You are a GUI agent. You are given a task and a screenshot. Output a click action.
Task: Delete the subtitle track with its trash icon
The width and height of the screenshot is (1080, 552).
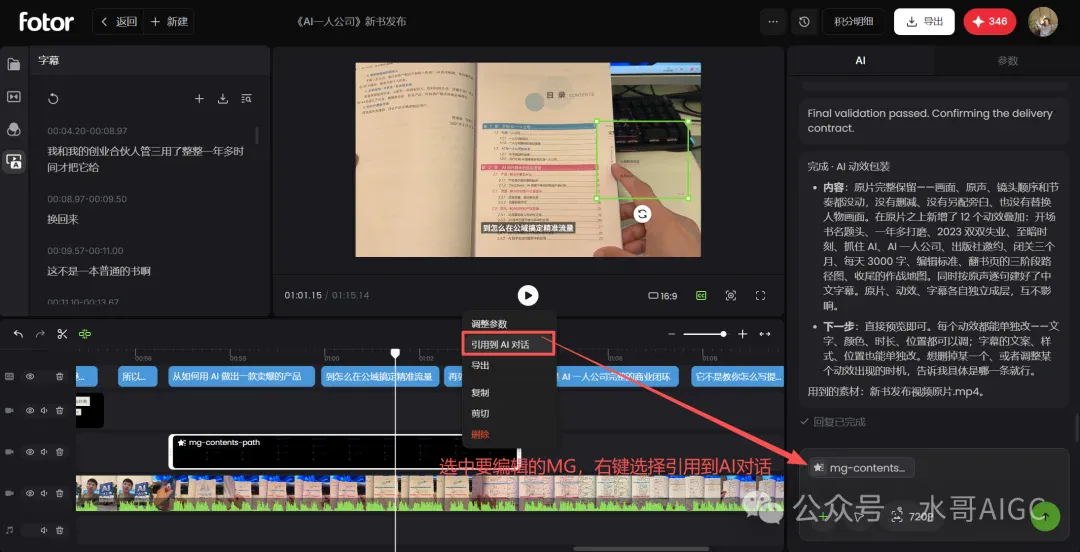click(59, 377)
